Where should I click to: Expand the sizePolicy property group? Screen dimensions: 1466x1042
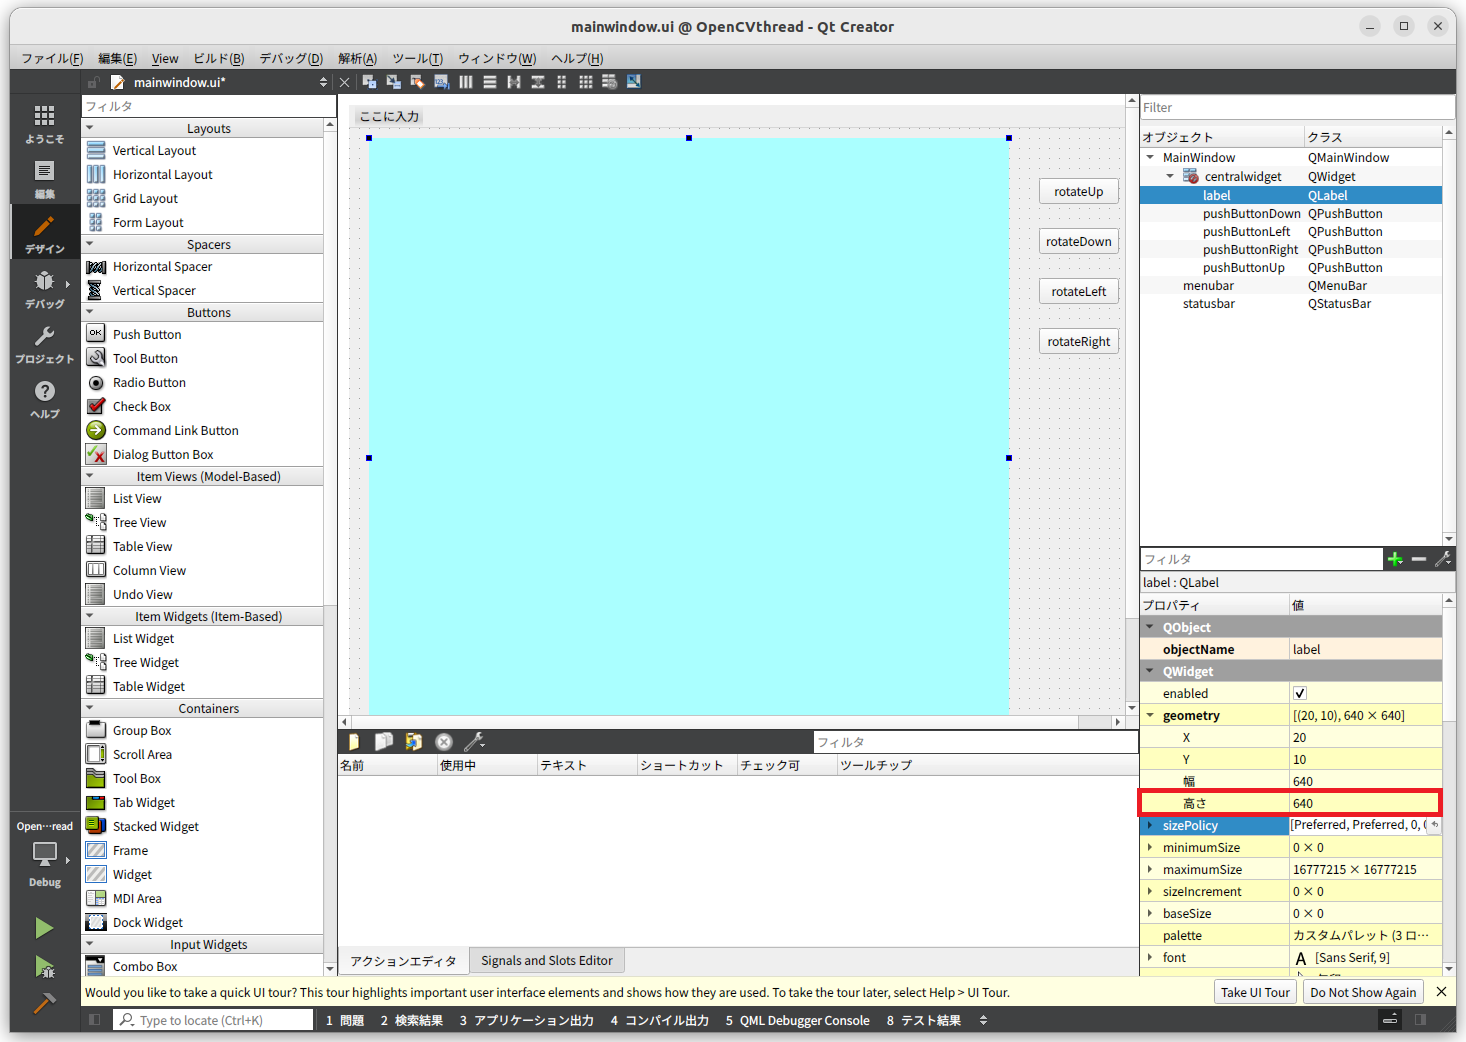1150,825
